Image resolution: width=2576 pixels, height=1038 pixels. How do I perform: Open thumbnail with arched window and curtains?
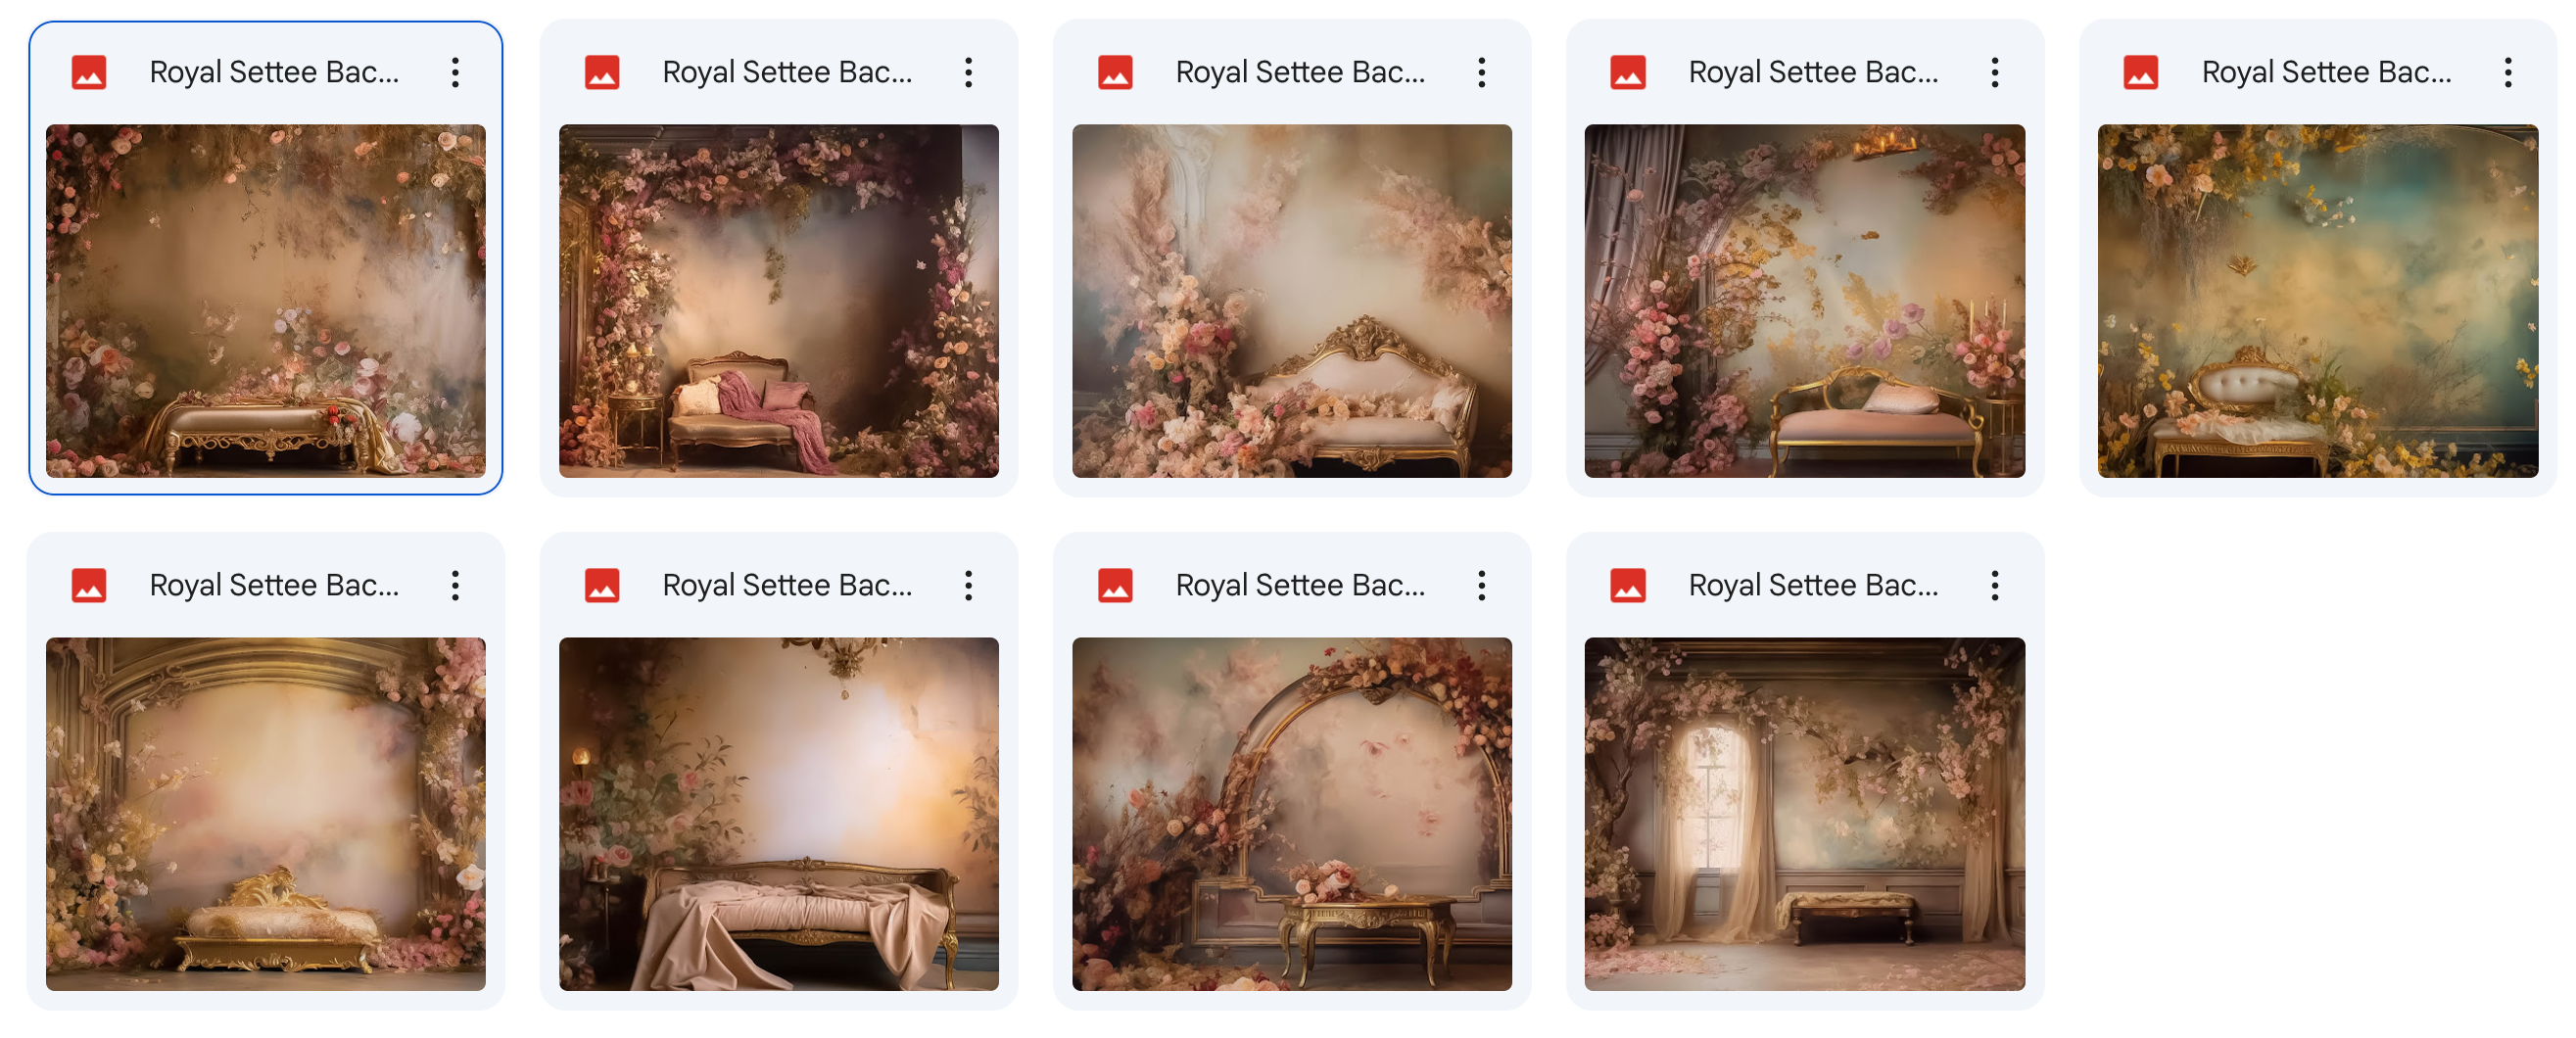(1805, 814)
